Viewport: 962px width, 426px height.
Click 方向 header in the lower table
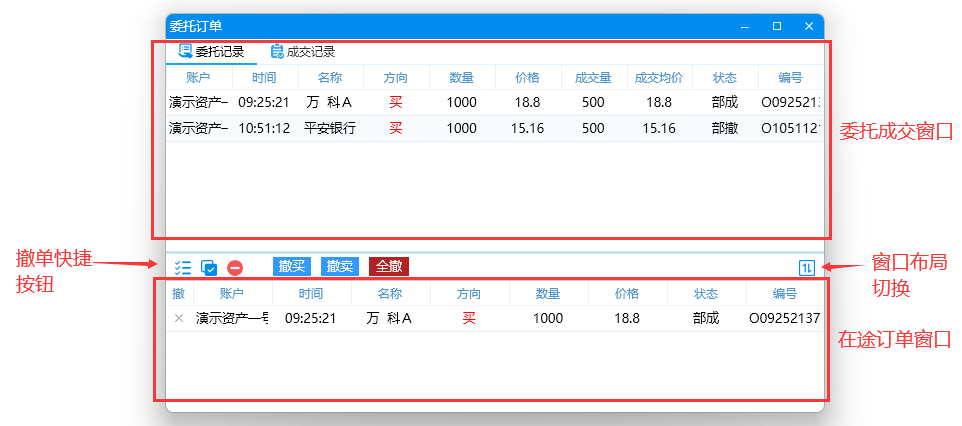(469, 294)
